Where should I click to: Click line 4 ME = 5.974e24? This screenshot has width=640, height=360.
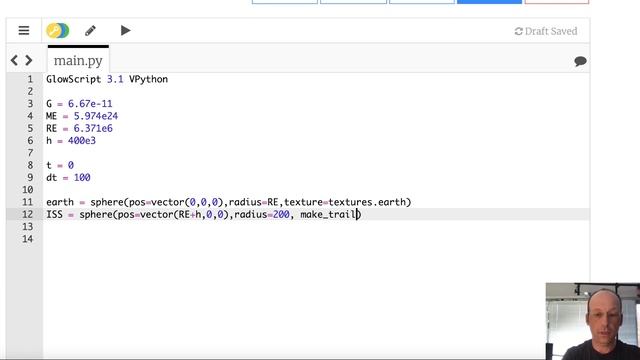(82, 116)
